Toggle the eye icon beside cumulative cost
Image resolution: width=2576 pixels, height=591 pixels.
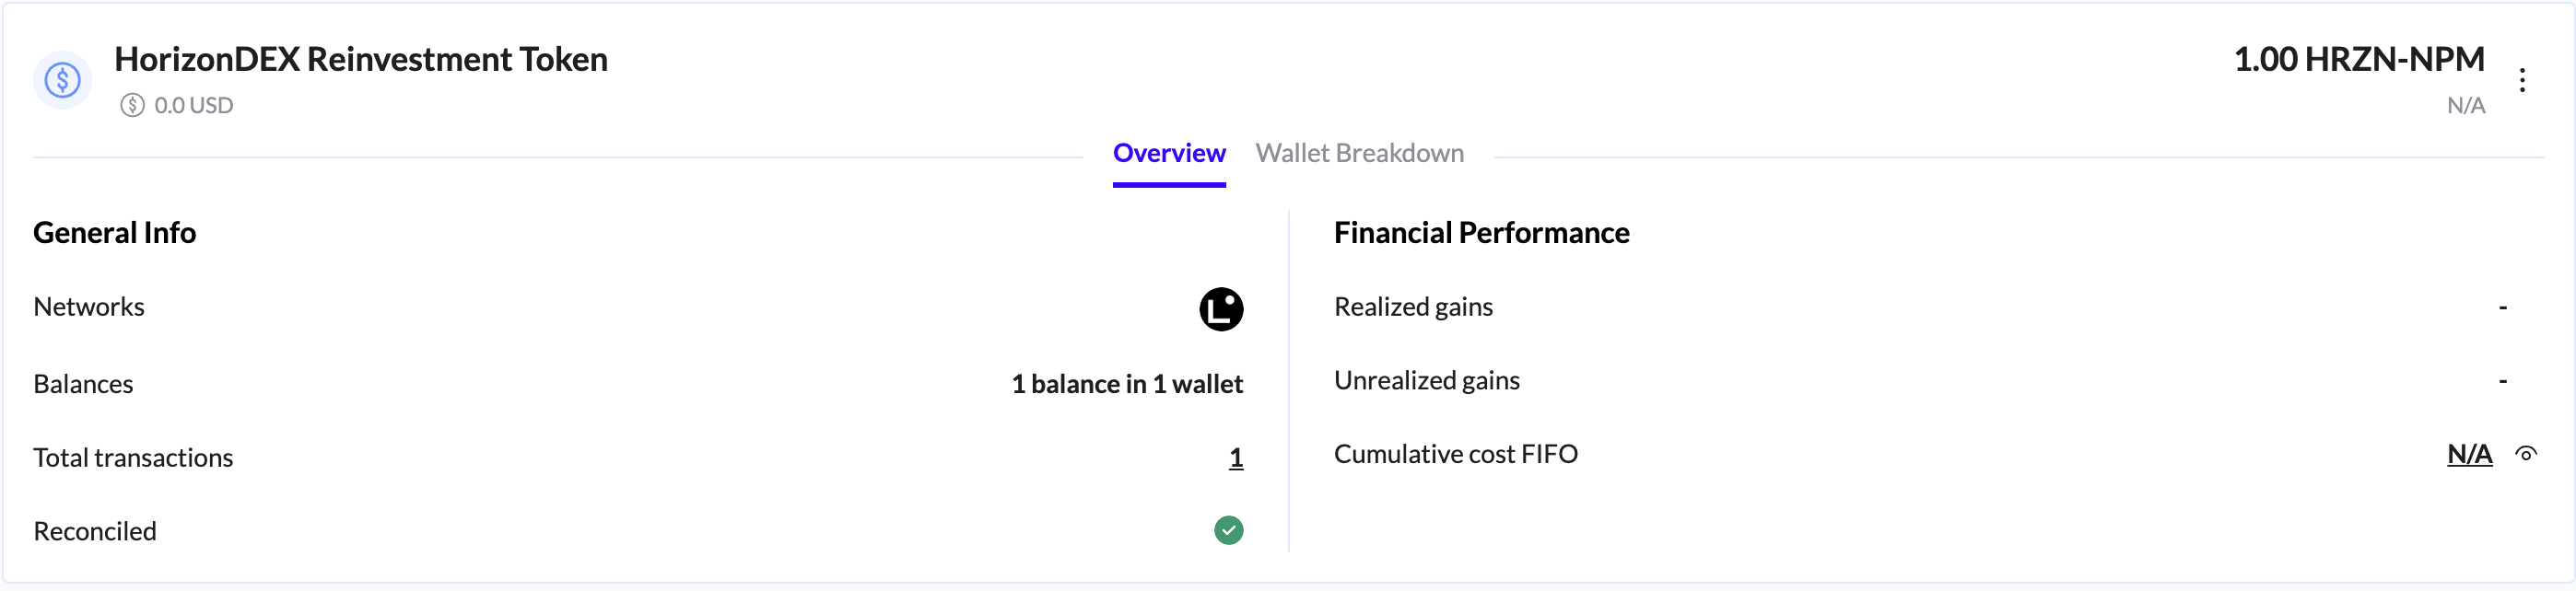pyautogui.click(x=2525, y=454)
